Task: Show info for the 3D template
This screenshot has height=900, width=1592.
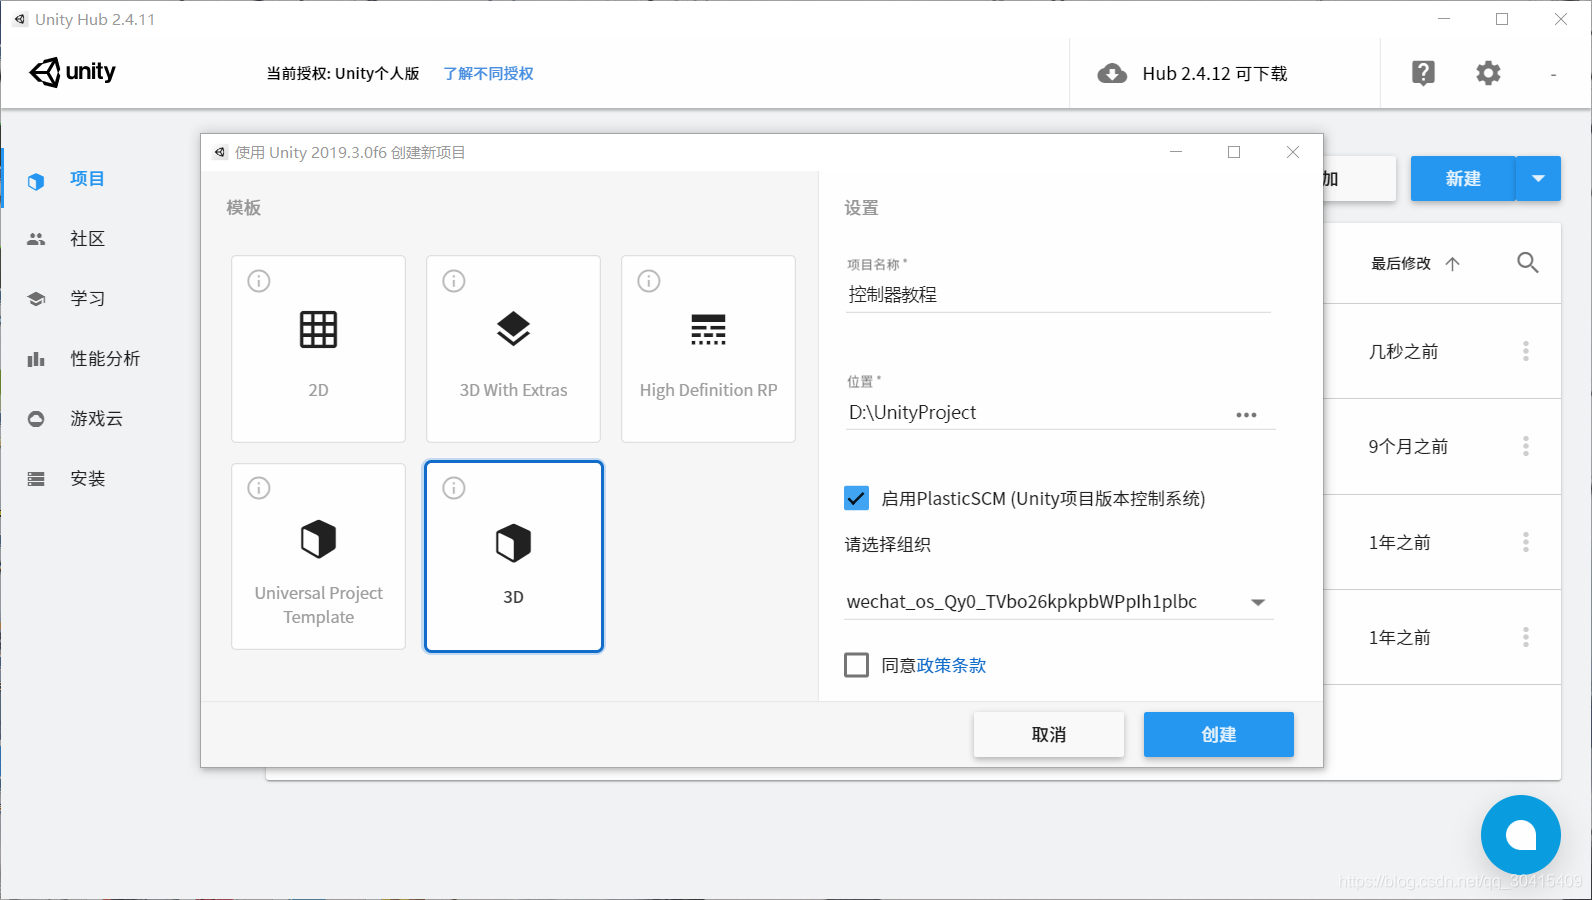Action: [x=454, y=488]
